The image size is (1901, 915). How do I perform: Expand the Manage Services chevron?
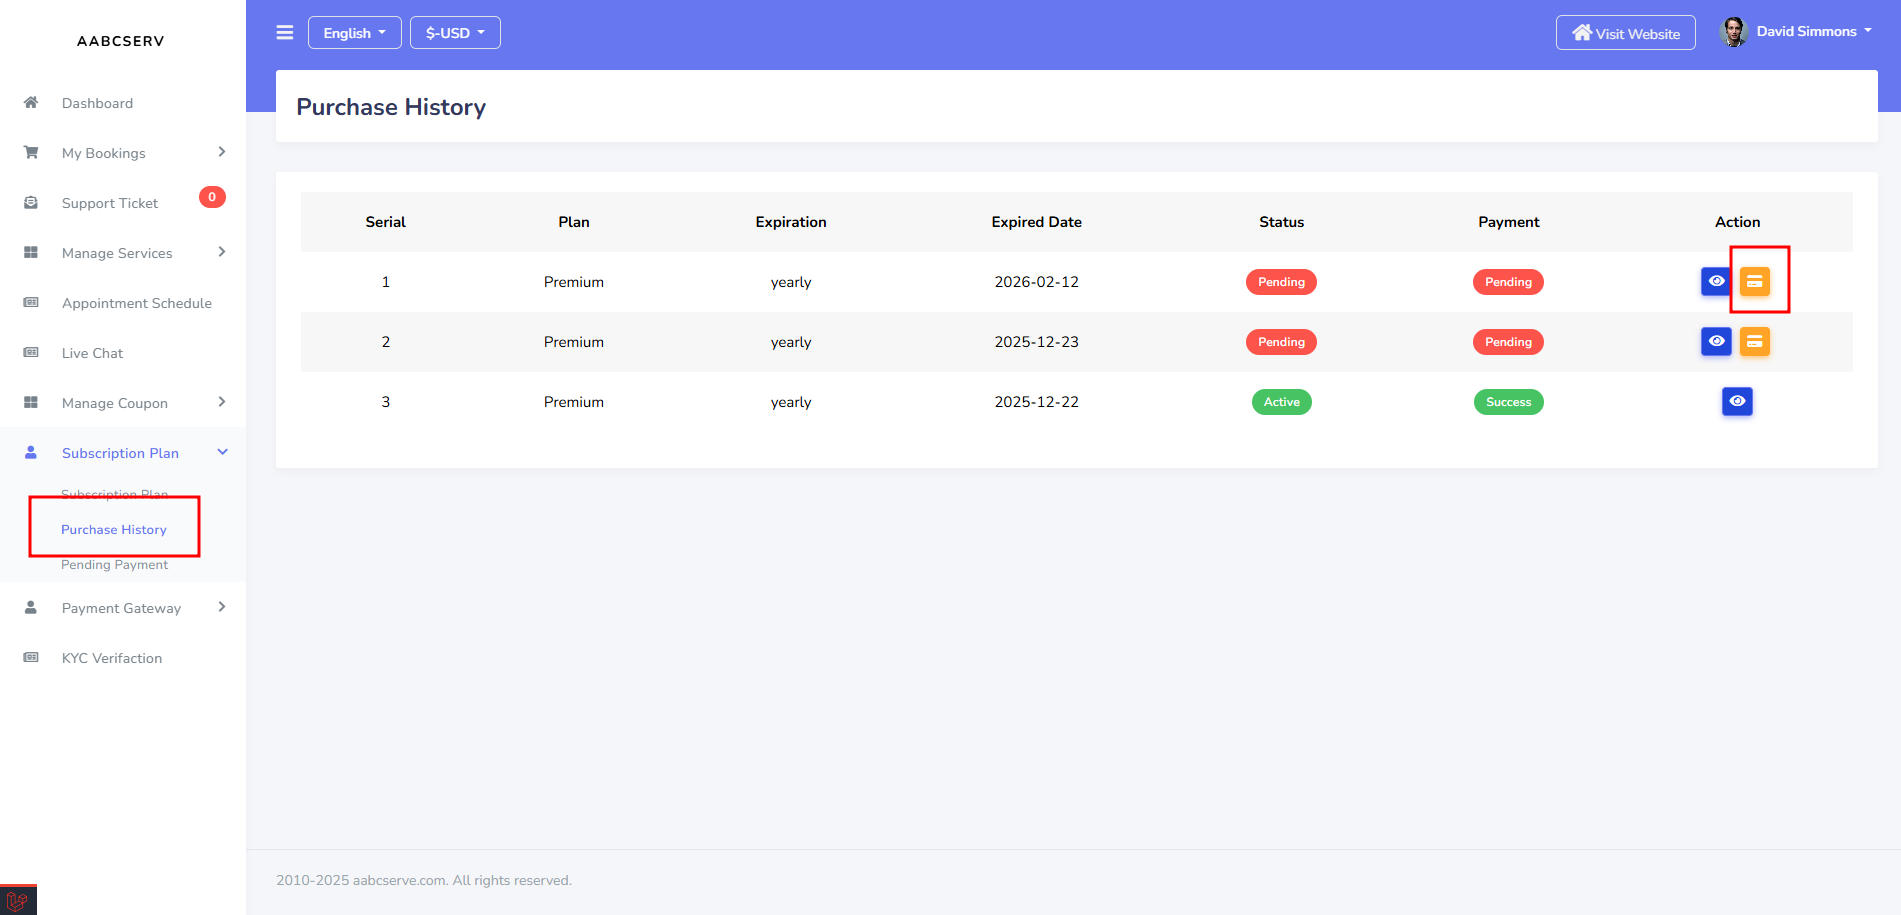[222, 252]
